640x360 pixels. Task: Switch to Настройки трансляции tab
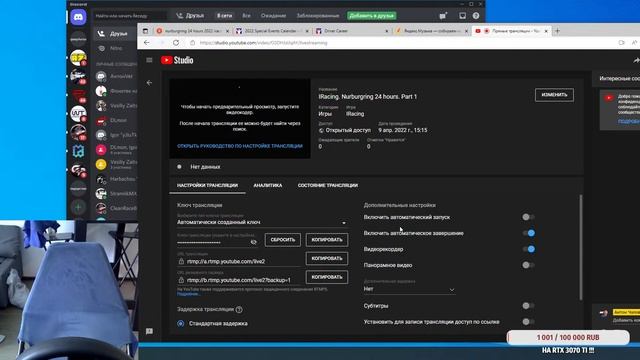click(207, 185)
